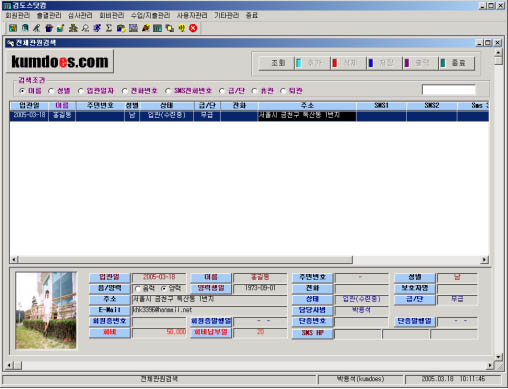Select the 휴관 search radio button

click(254, 91)
